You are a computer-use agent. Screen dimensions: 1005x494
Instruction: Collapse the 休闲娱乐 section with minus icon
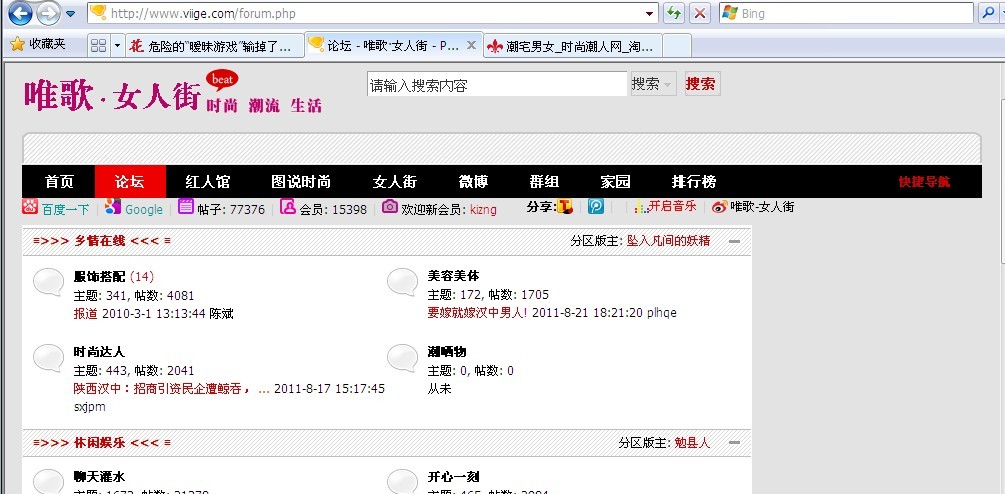click(x=735, y=443)
